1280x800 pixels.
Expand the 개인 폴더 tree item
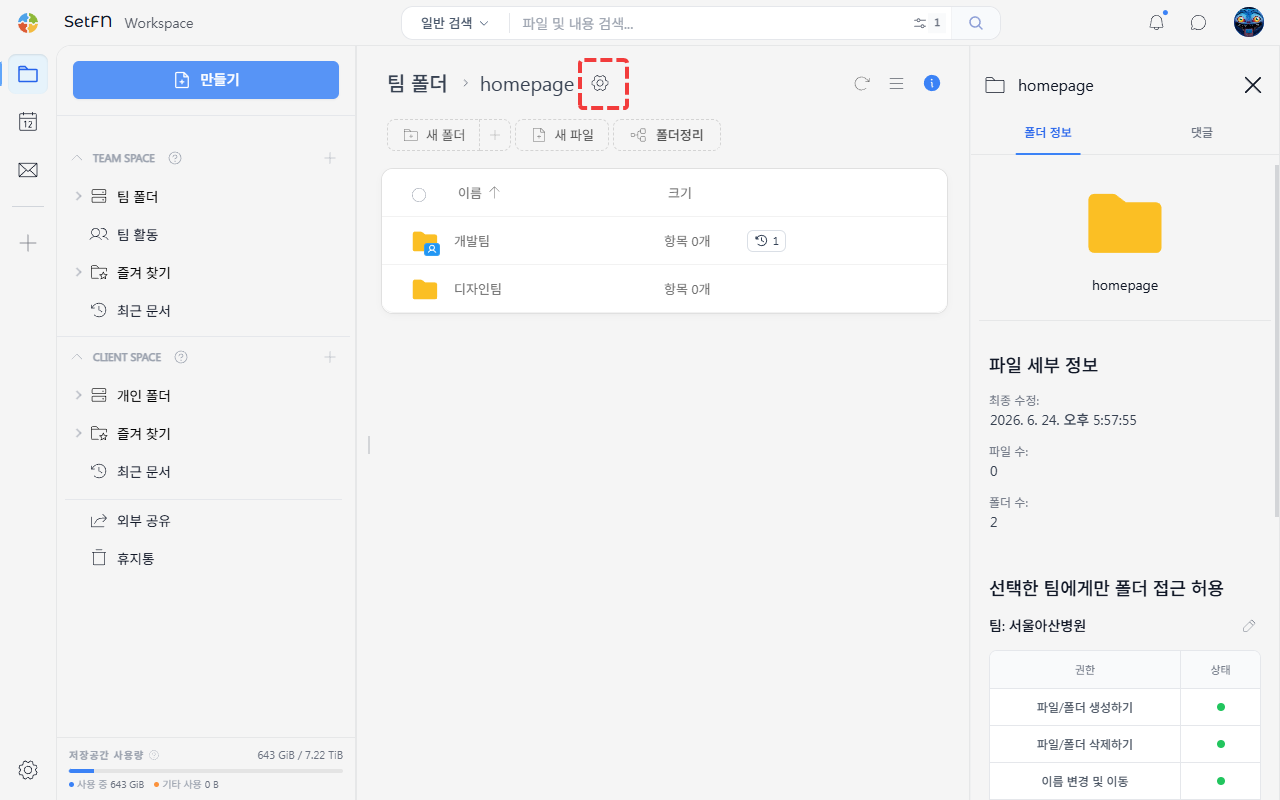pyautogui.click(x=79, y=395)
